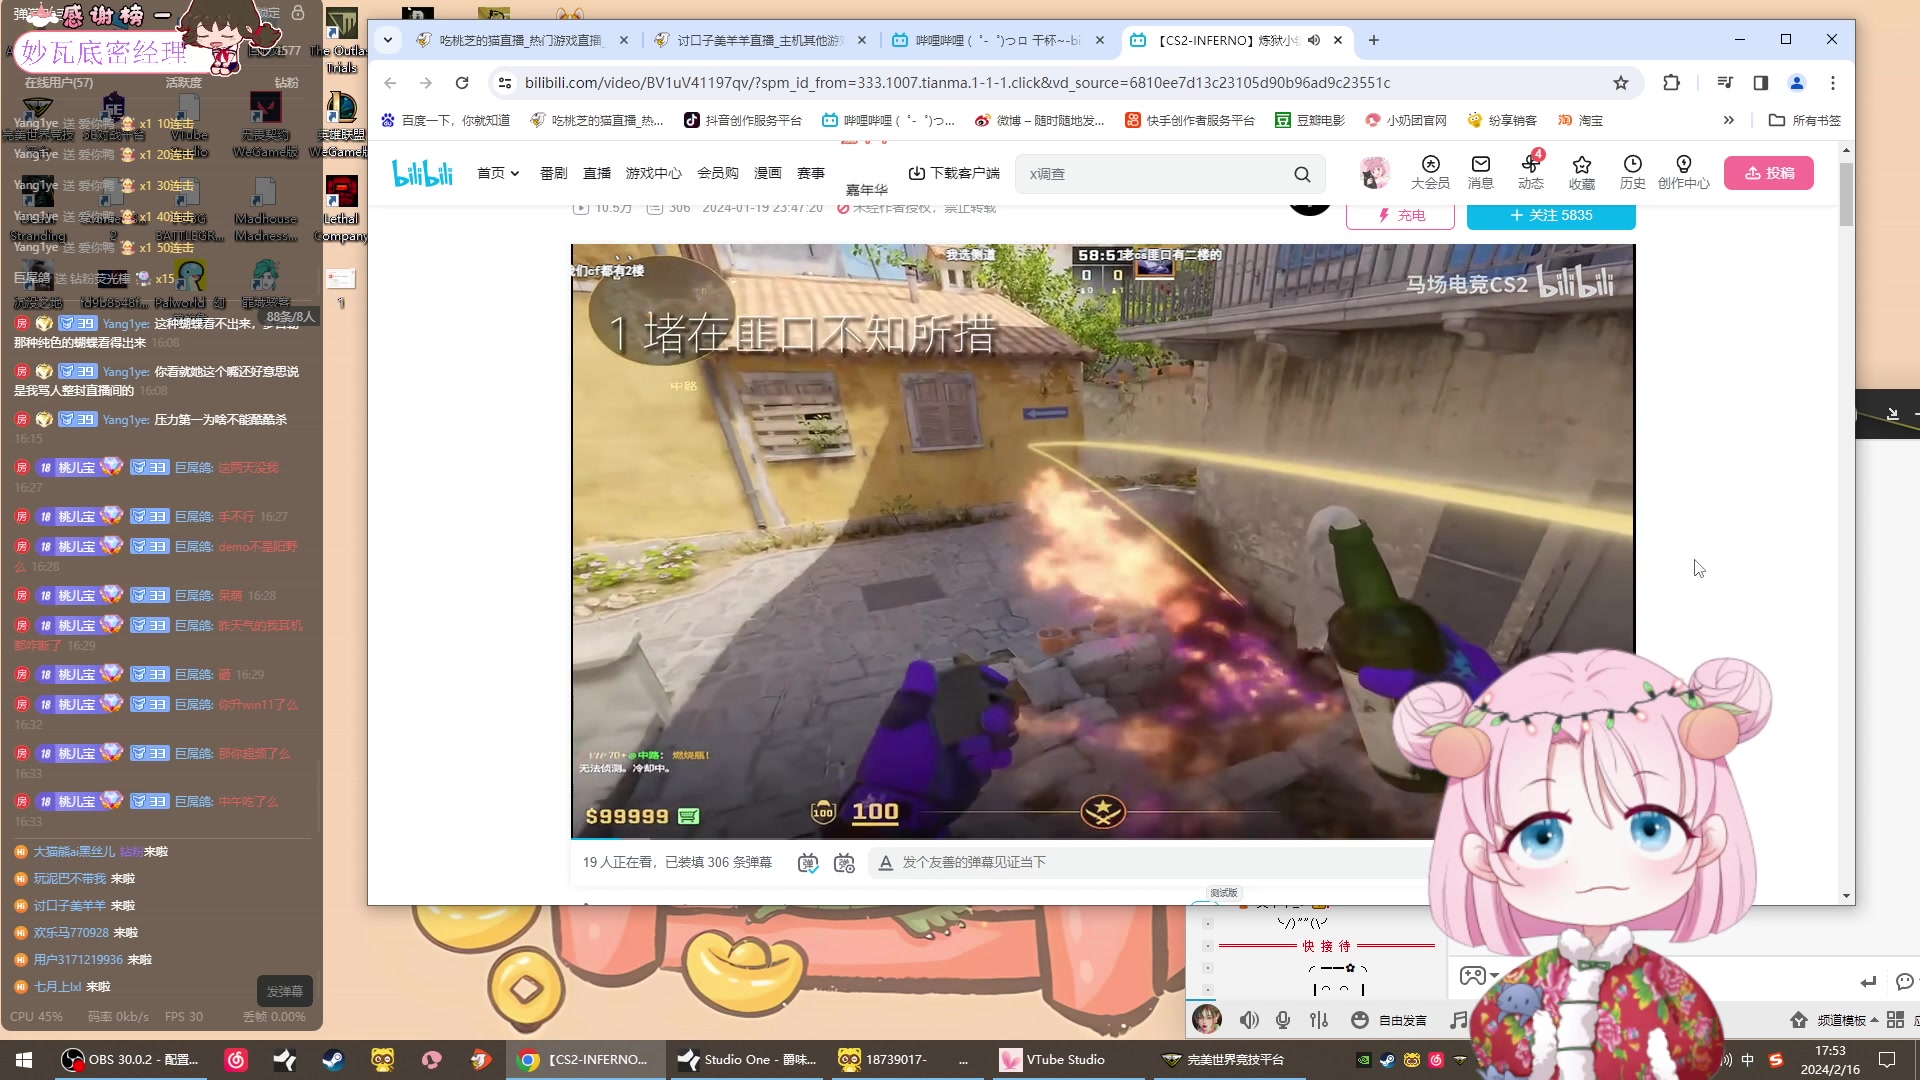Click the speaker volume icon in voice chat
The height and width of the screenshot is (1080, 1920).
click(1249, 1020)
